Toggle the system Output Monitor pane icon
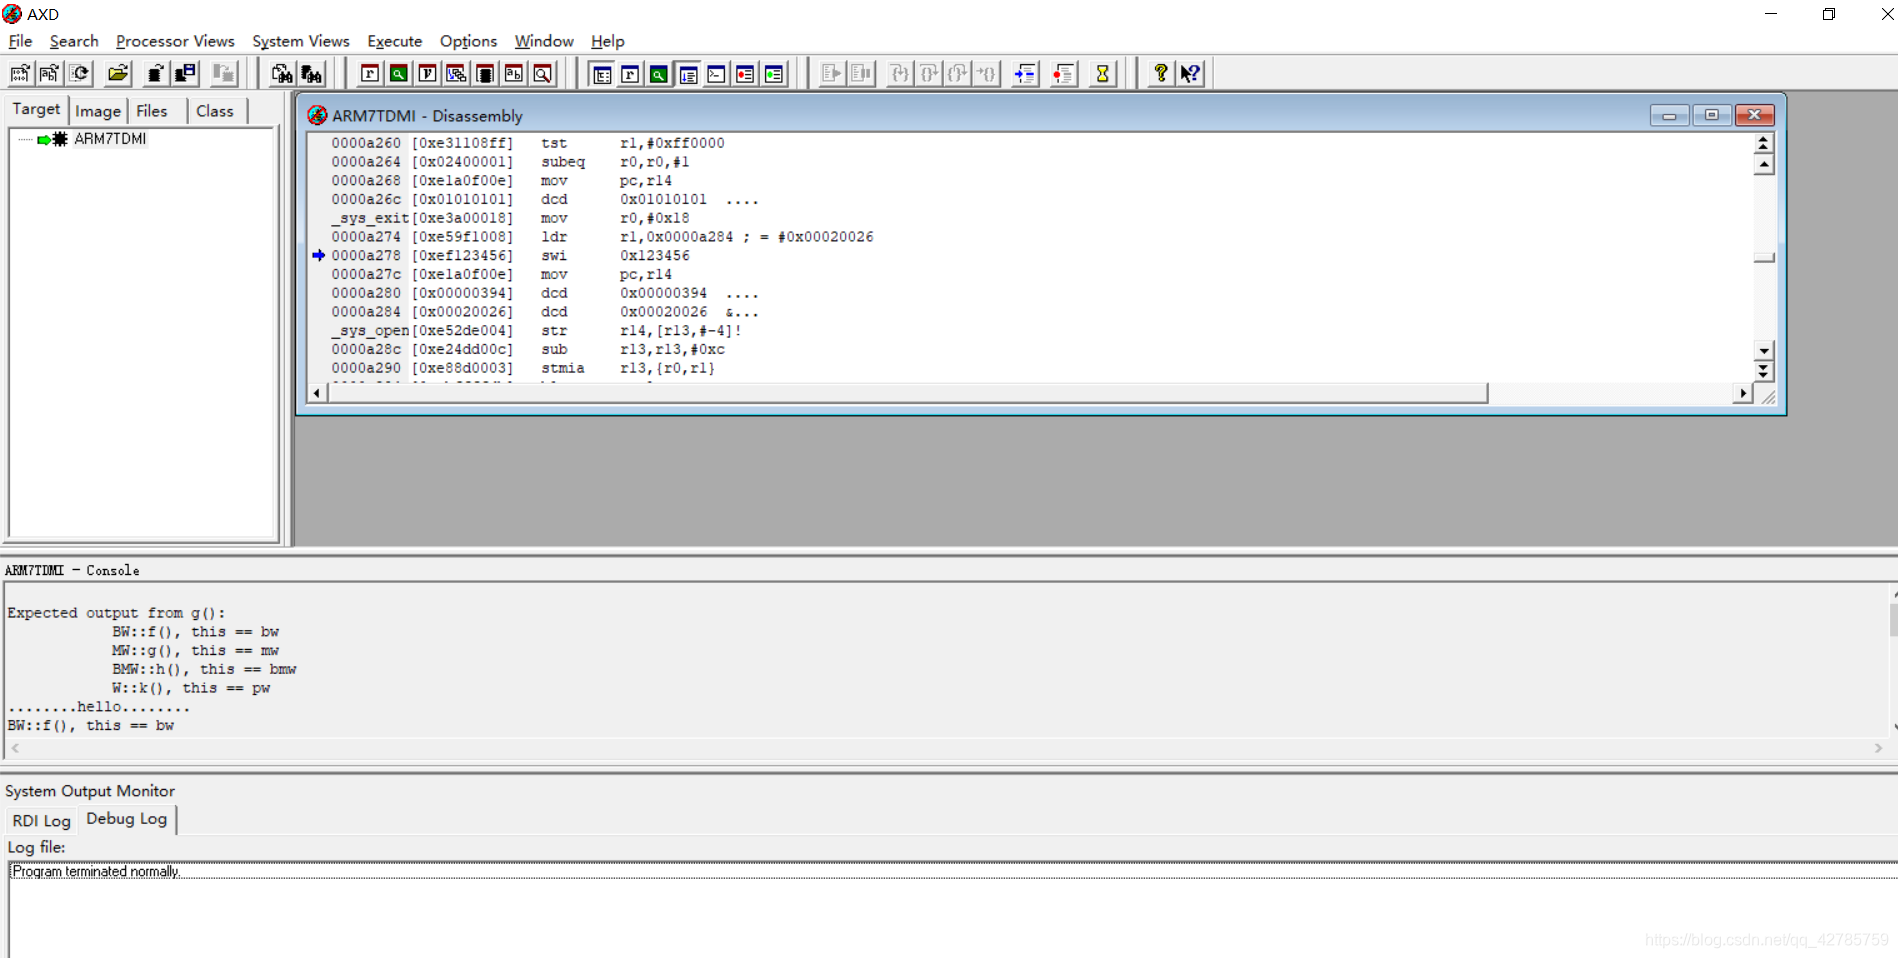 click(688, 74)
